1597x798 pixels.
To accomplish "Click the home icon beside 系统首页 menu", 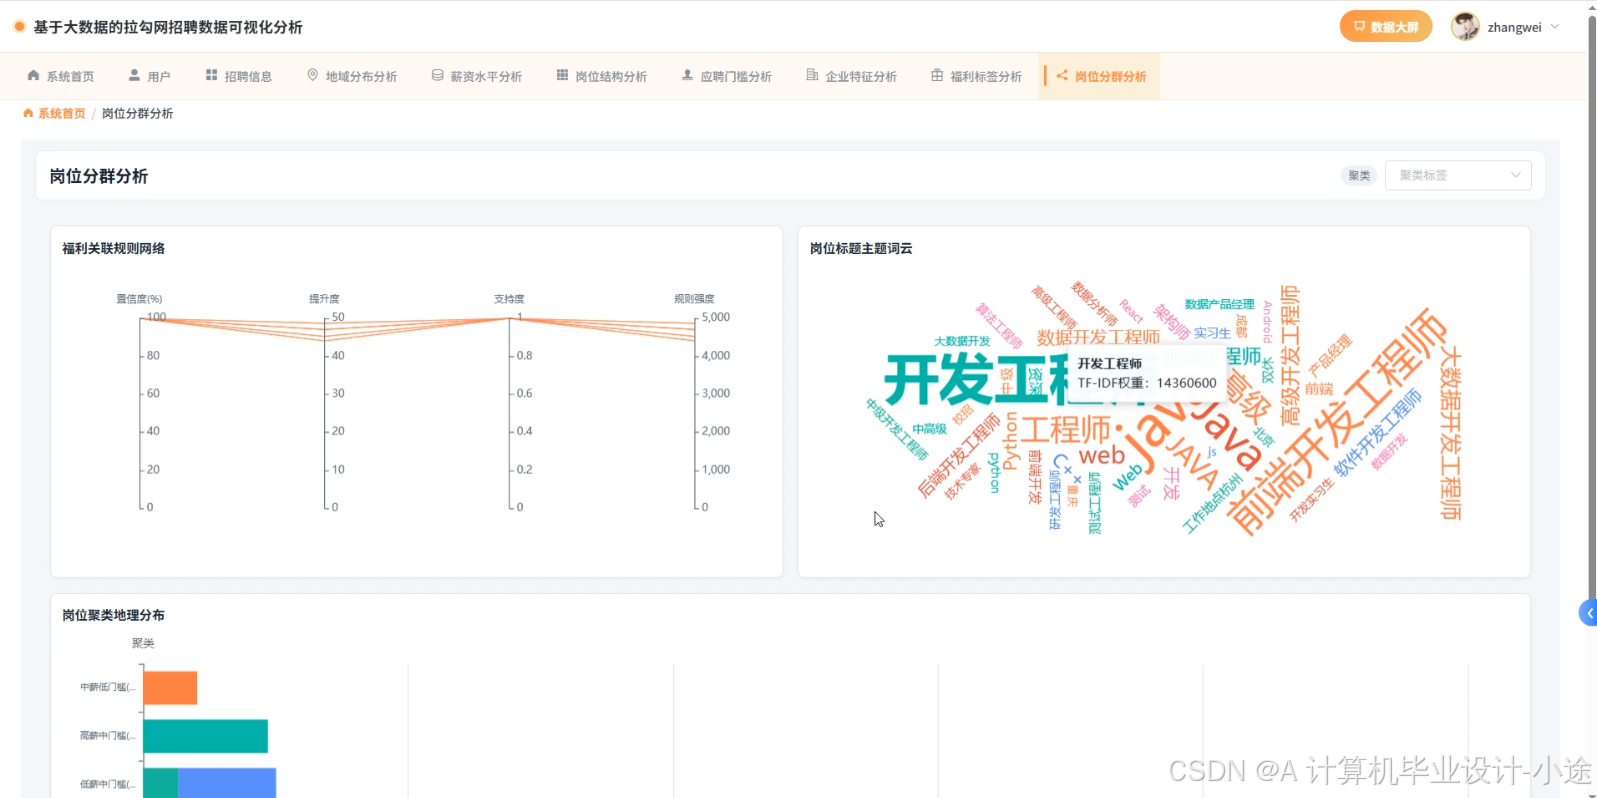I will (x=34, y=75).
